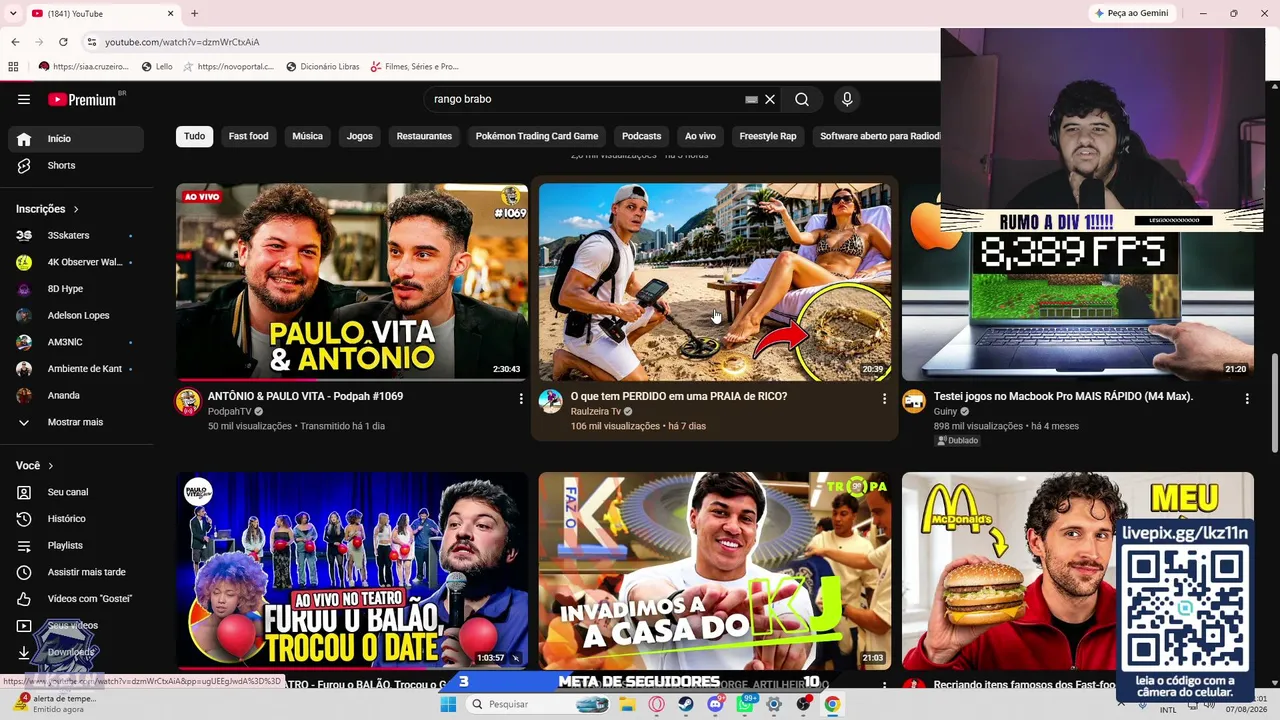Click the PAULO VITA & ANTÔNIO live thumbnail
1280x720 pixels.
(x=352, y=281)
